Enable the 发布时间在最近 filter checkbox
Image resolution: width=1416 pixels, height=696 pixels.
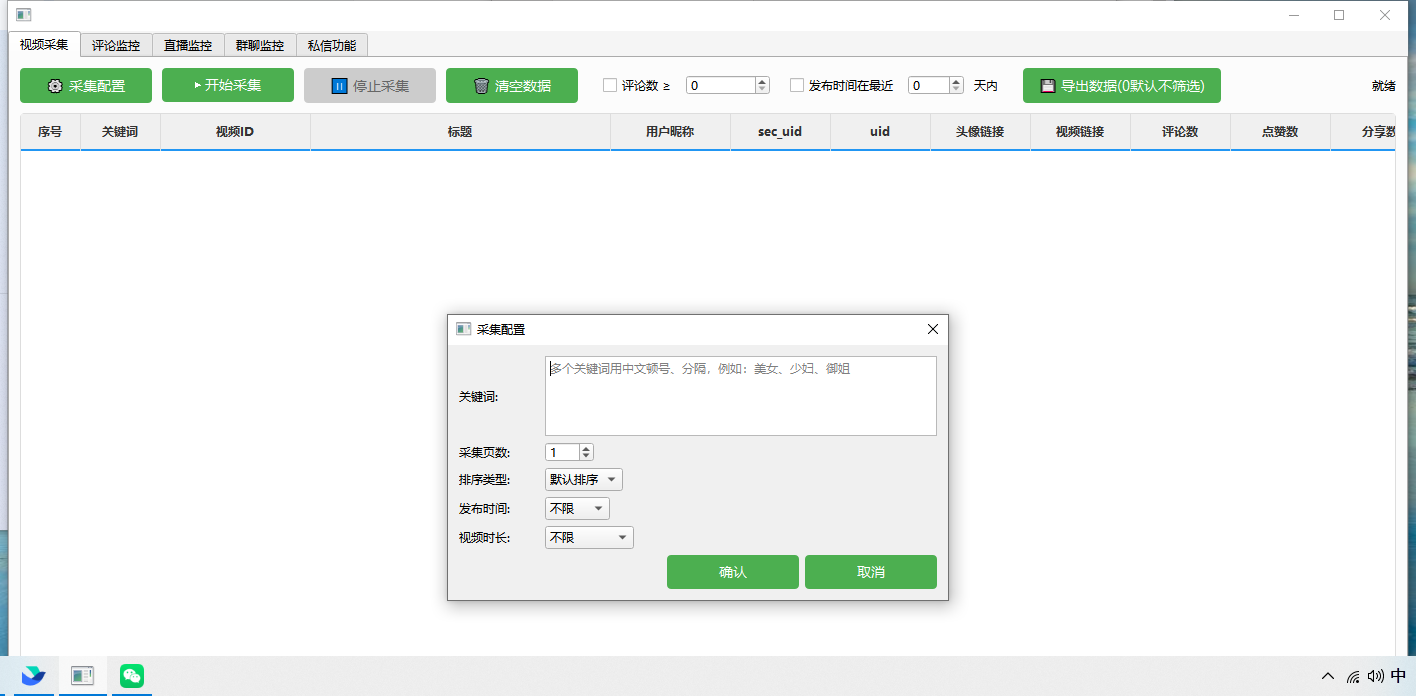click(x=797, y=86)
